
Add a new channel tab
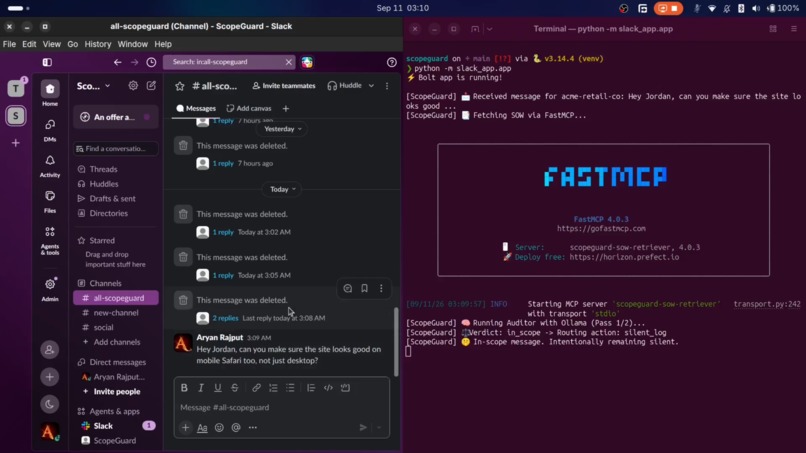(286, 108)
